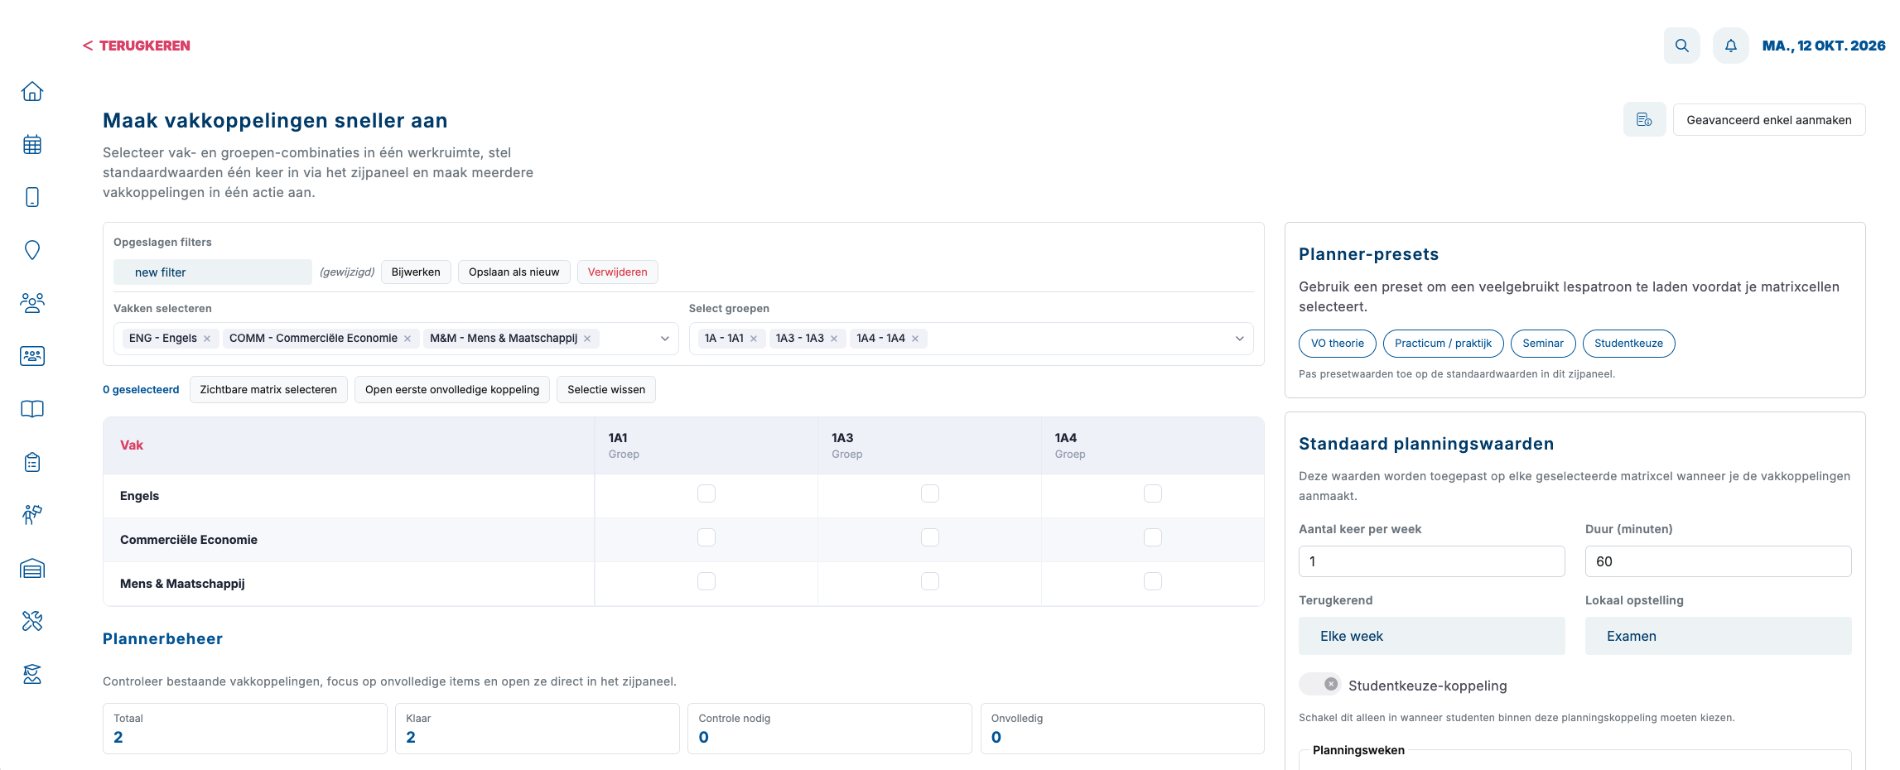This screenshot has width=1900, height=770.
Task: Click the garage building sidebar icon
Action: (x=32, y=568)
